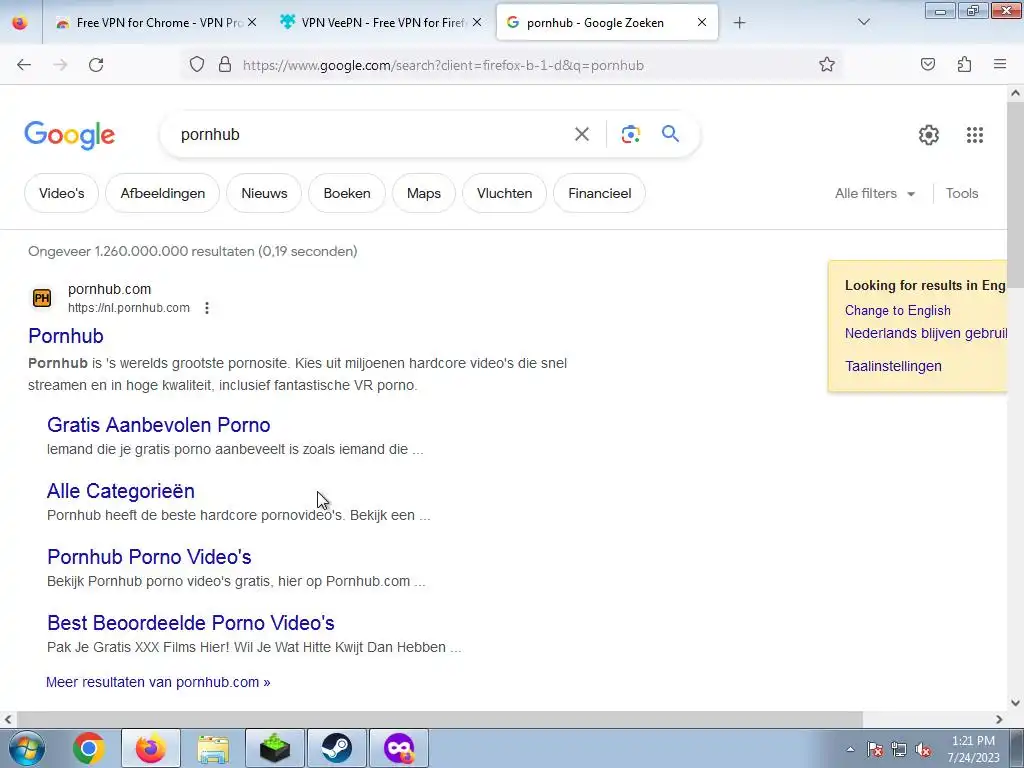Bookmark this page with the star icon
The width and height of the screenshot is (1024, 768).
pos(827,64)
